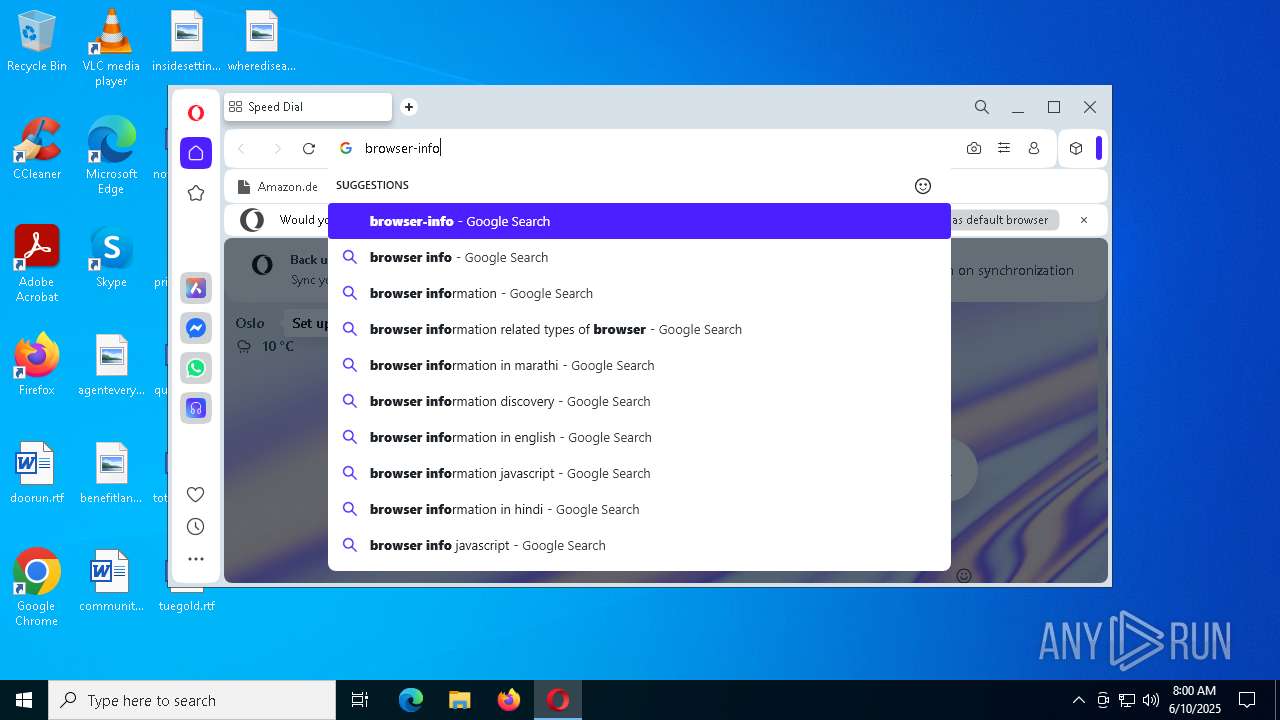The image size is (1280, 720).
Task: Go back to previous page
Action: coord(241,148)
